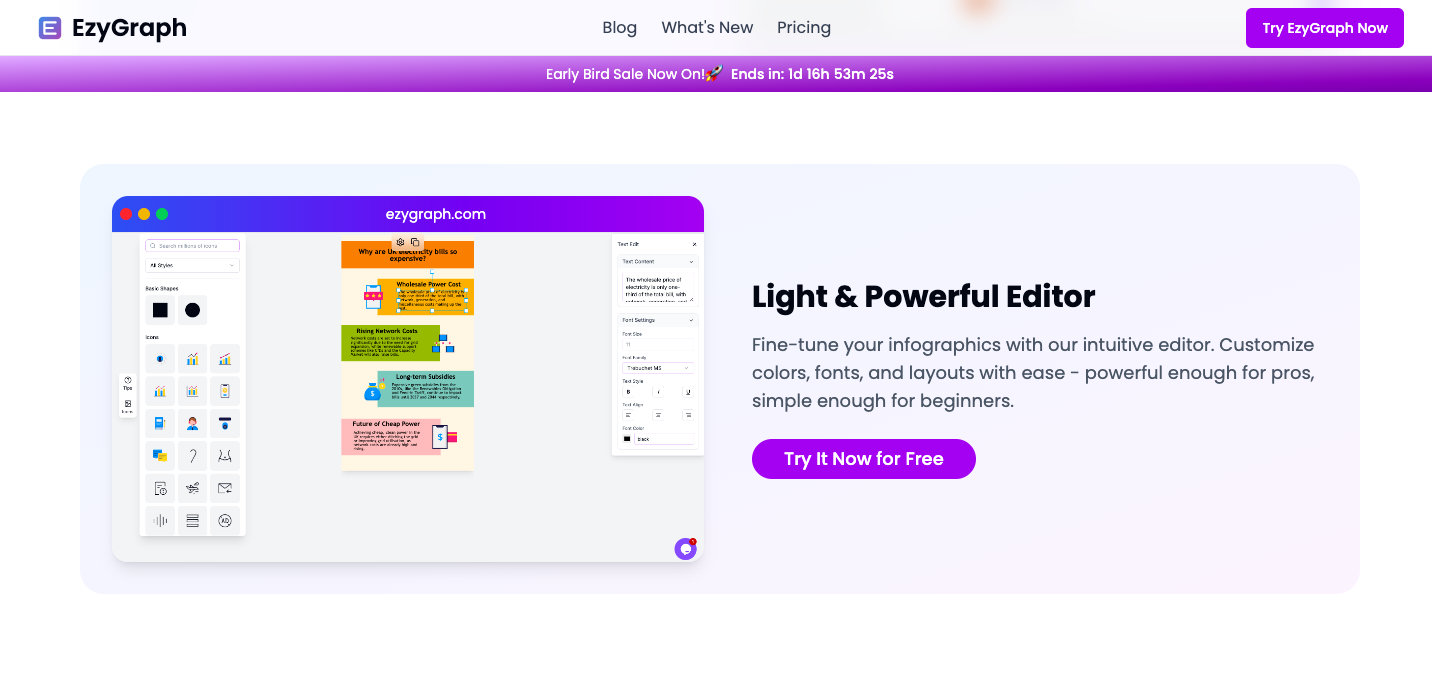This screenshot has width=1432, height=698.
Task: Toggle underline text style
Action: (688, 392)
